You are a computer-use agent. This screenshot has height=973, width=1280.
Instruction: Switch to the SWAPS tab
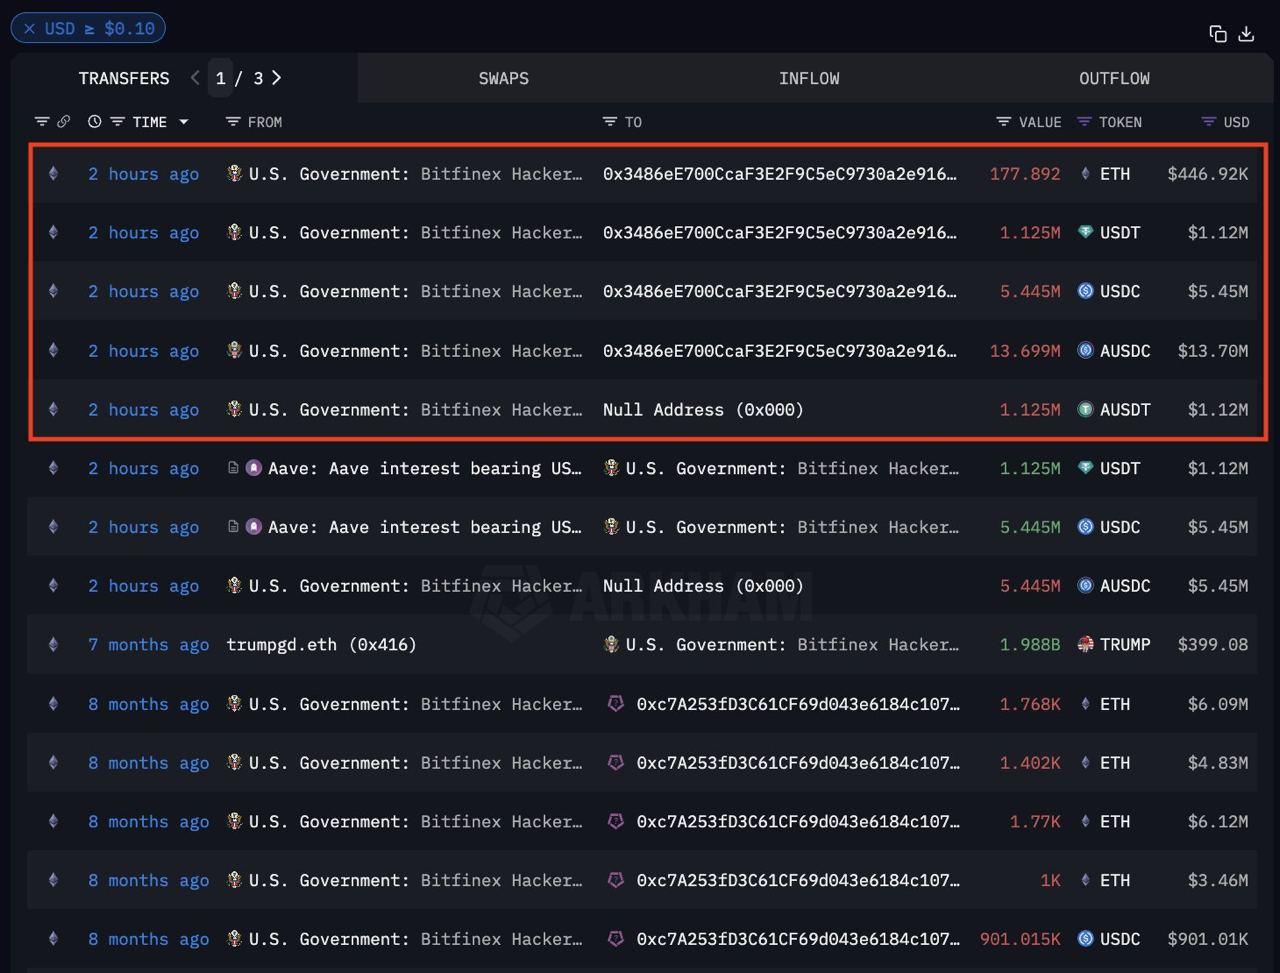coord(503,78)
